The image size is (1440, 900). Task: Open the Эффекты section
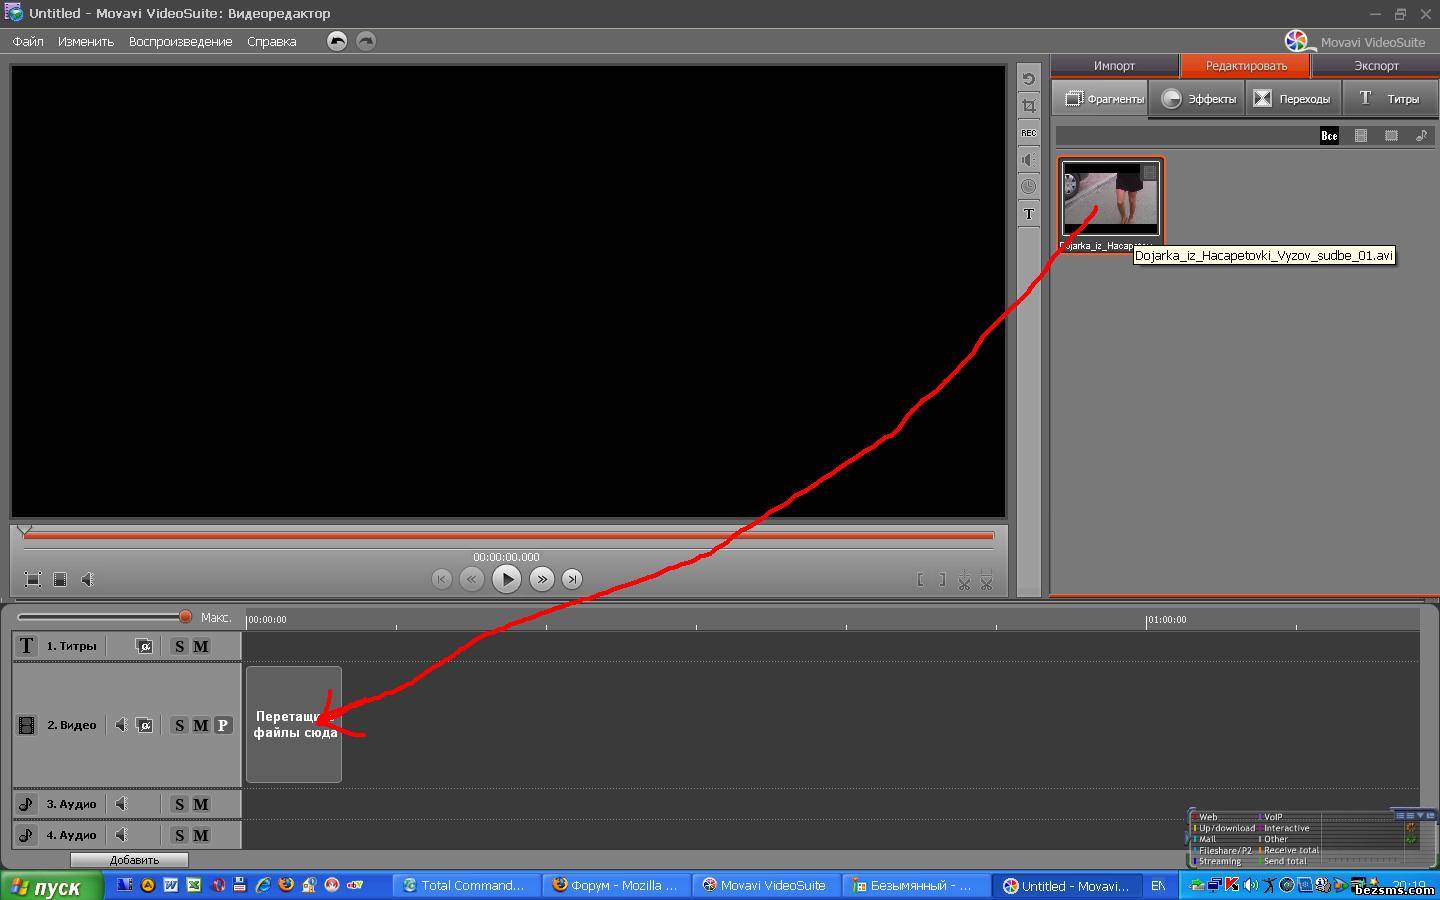point(1198,98)
